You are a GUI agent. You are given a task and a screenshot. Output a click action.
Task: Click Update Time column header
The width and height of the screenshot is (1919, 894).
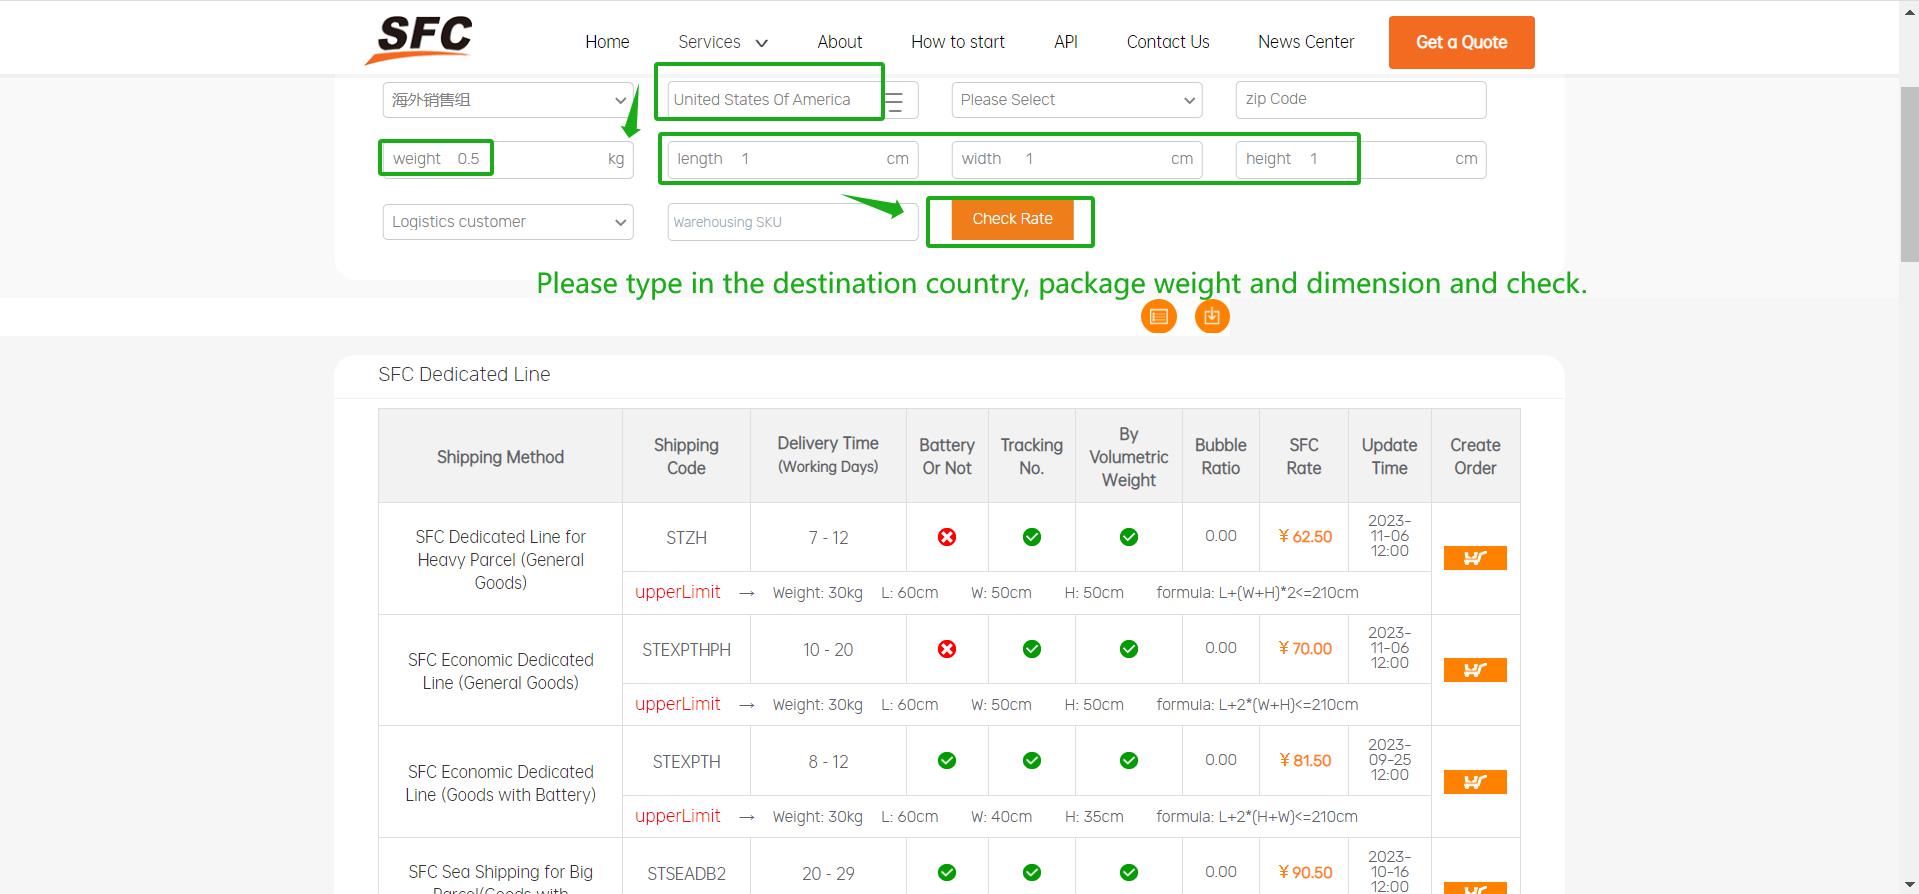(1389, 456)
